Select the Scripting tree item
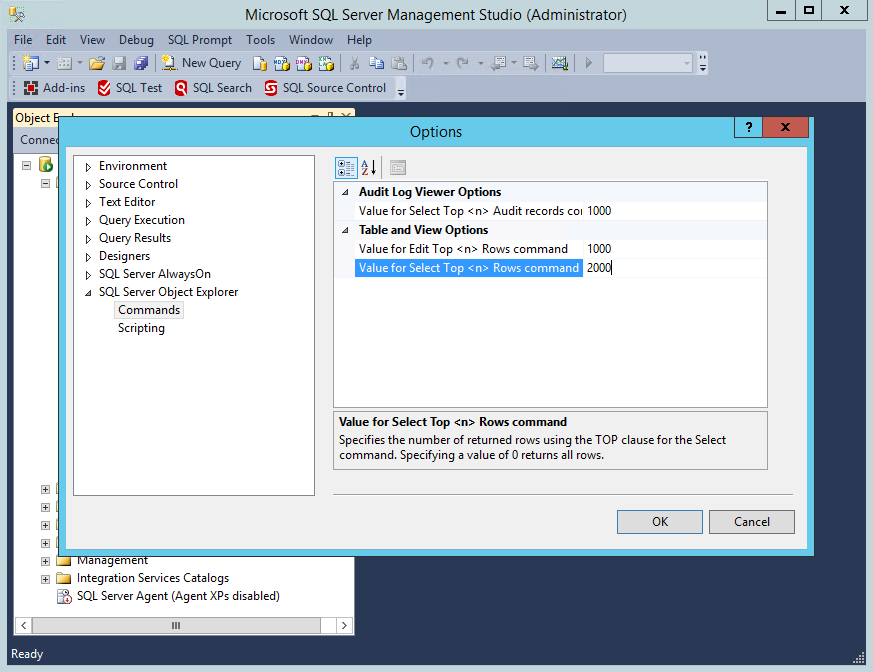The height and width of the screenshot is (672, 873). click(141, 328)
